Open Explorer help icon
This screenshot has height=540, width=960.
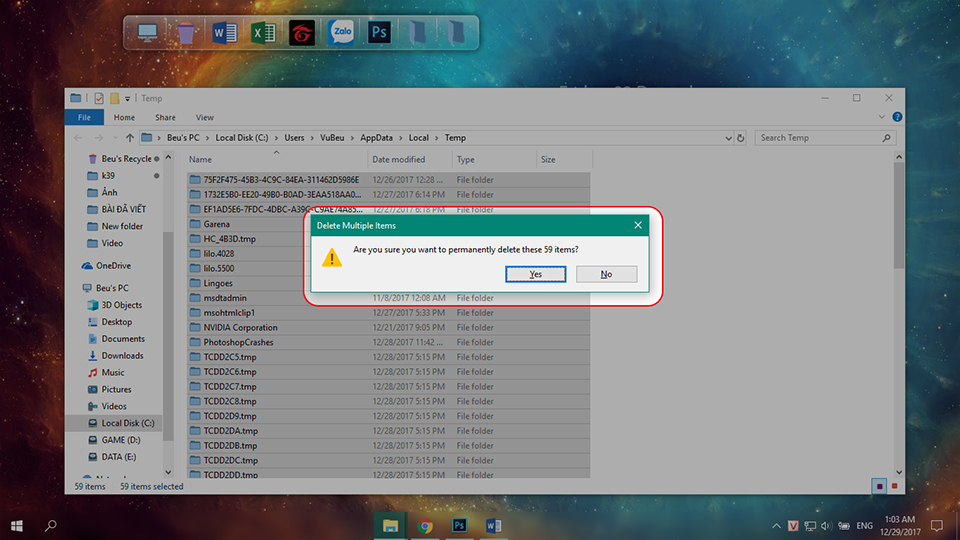897,117
